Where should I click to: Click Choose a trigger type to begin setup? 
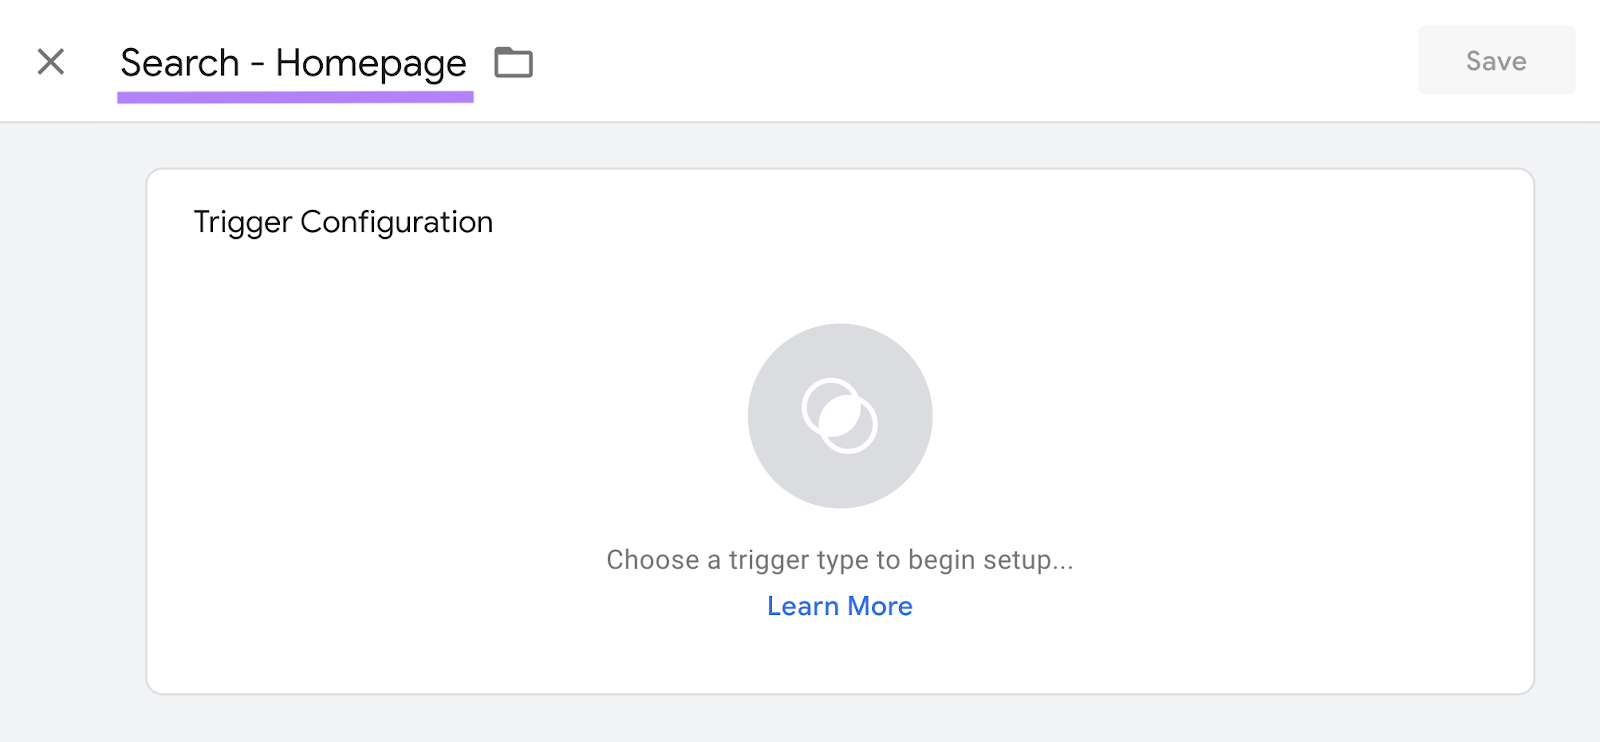[840, 560]
